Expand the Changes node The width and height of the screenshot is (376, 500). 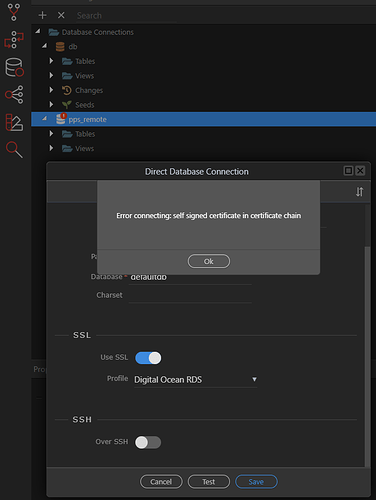tap(51, 90)
